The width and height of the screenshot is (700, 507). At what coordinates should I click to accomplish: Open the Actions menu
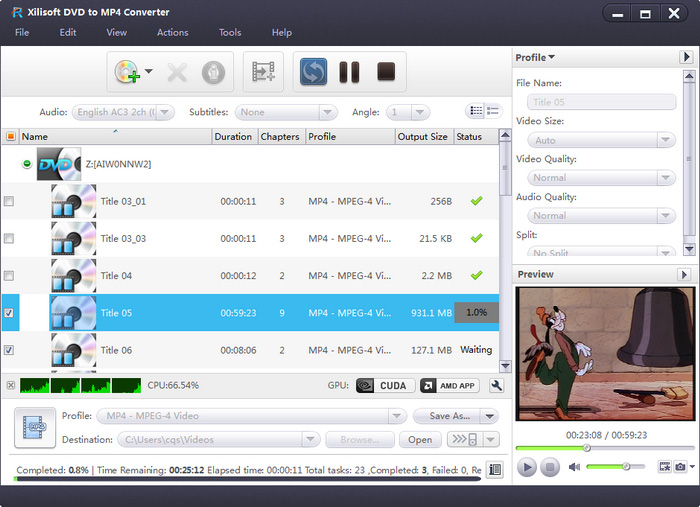(172, 32)
